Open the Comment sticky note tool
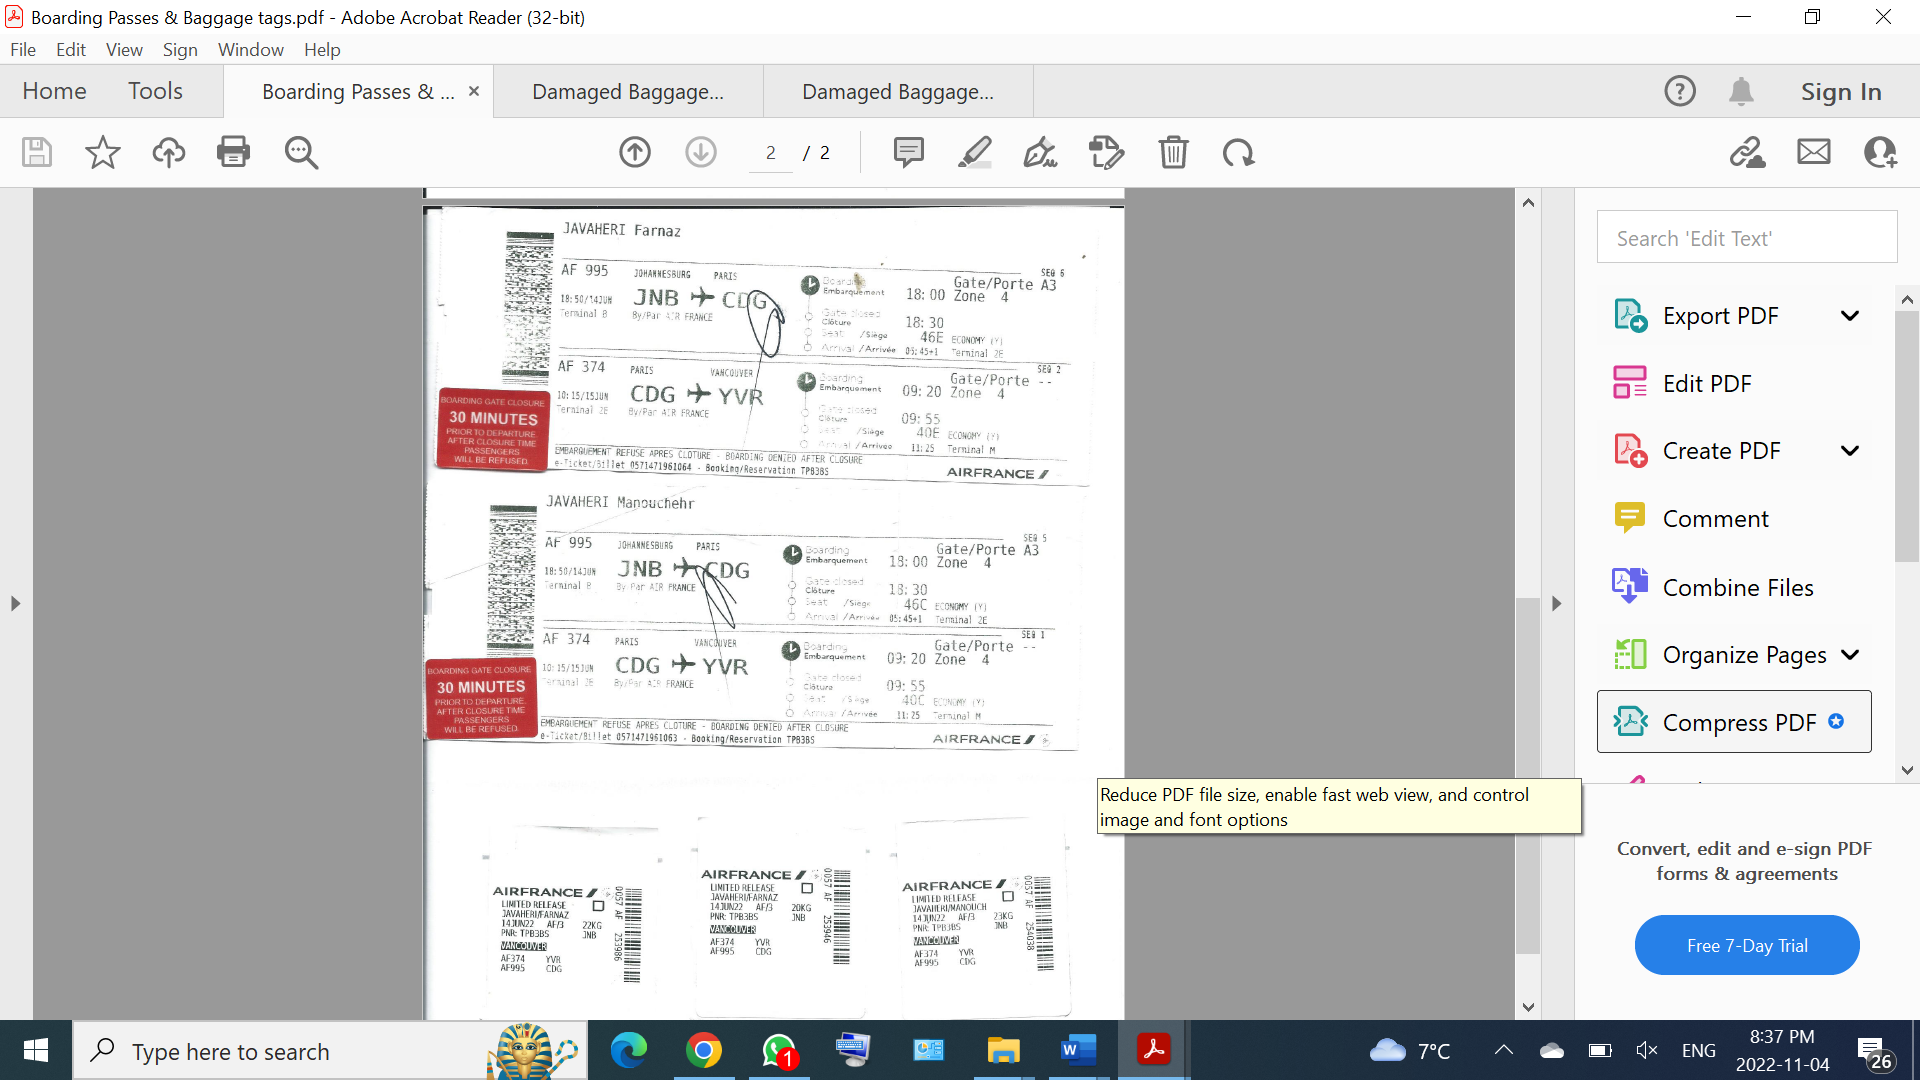Image resolution: width=1920 pixels, height=1080 pixels. tap(908, 152)
